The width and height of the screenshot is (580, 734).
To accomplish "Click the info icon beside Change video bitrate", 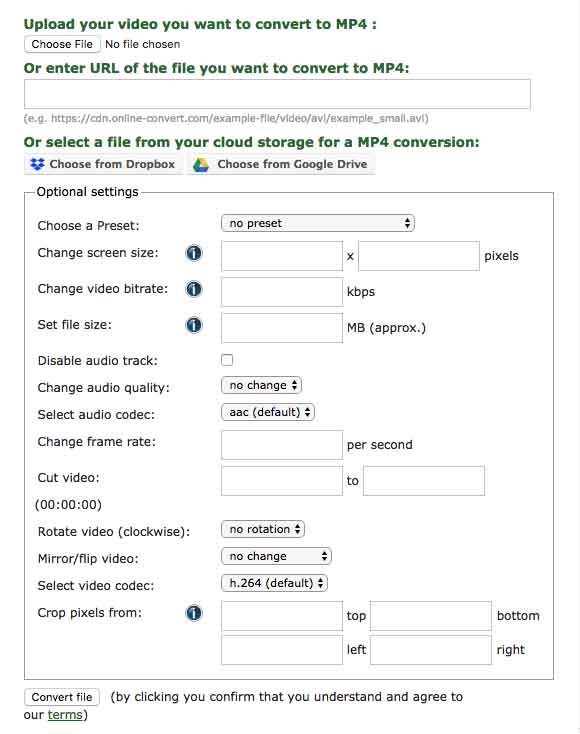I will (x=194, y=289).
